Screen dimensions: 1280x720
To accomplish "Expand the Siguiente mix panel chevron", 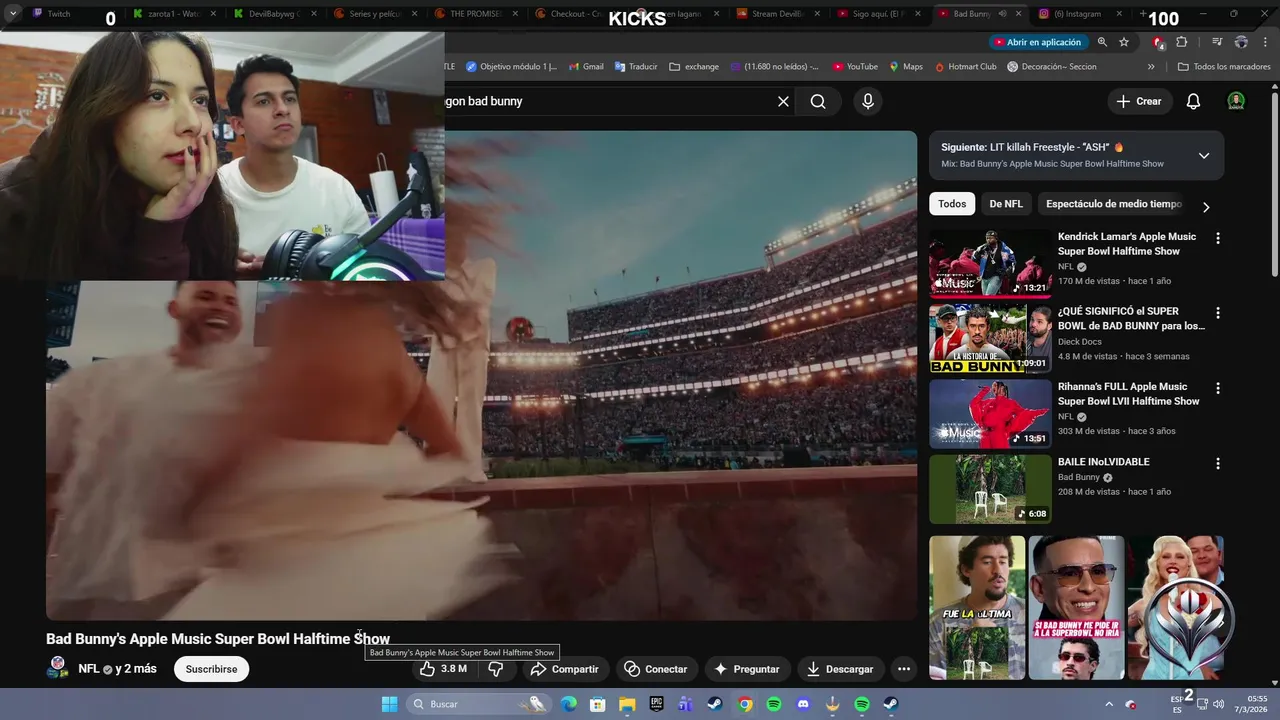I will coord(1204,155).
